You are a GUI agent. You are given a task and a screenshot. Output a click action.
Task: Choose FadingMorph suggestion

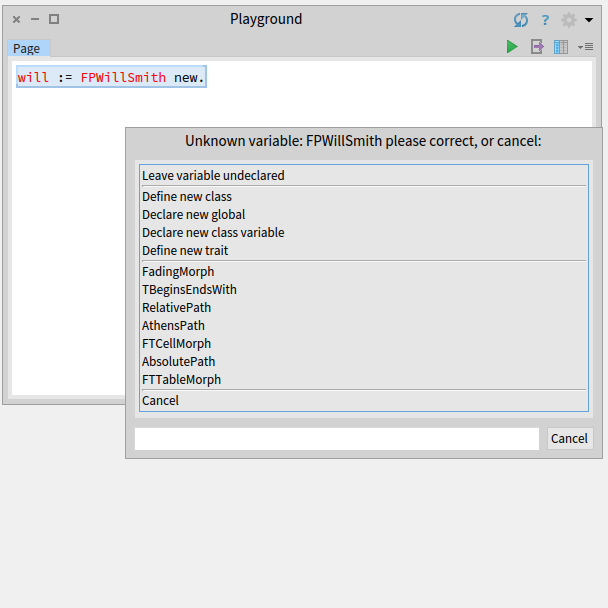pyautogui.click(x=364, y=271)
